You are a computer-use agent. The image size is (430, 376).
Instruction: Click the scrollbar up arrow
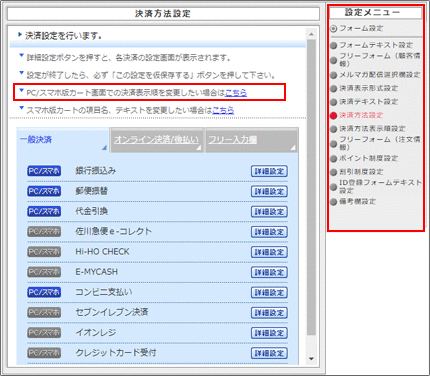(x=311, y=34)
